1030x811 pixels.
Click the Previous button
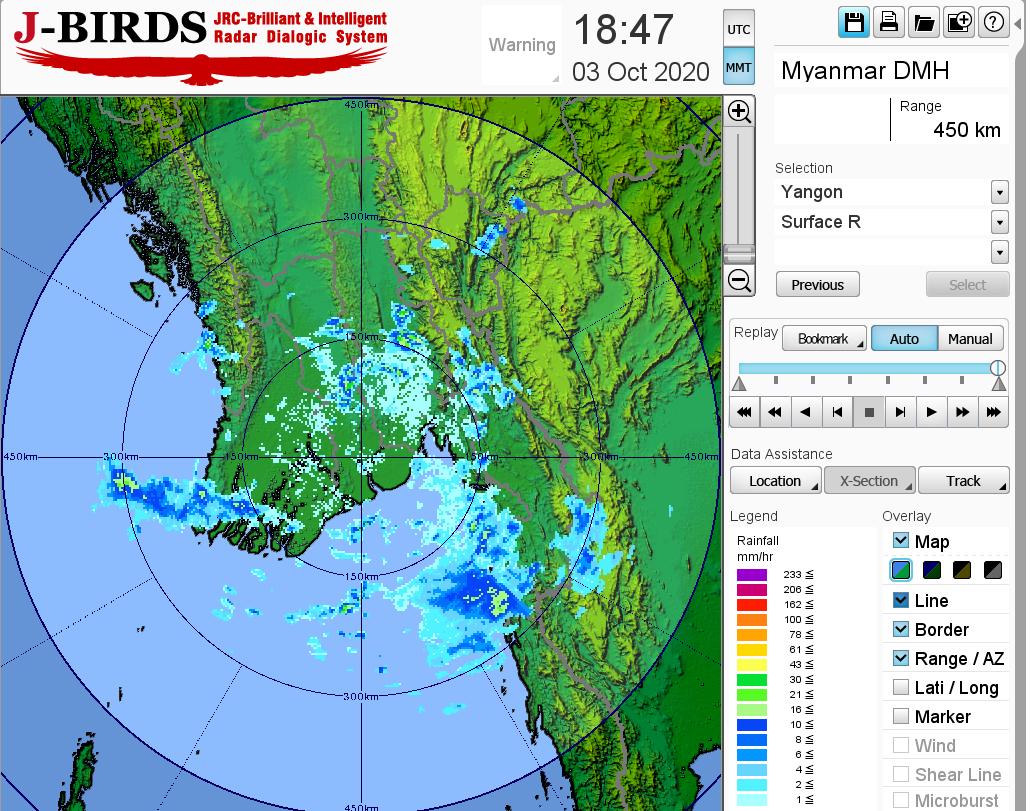tap(817, 285)
